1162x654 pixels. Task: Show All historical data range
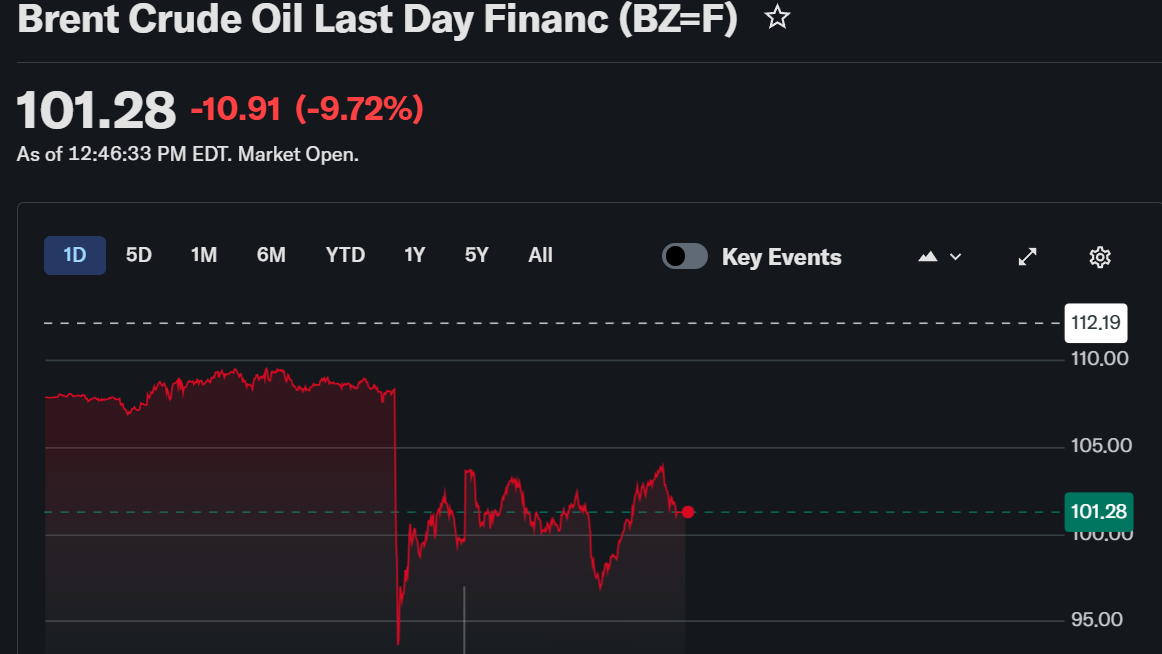tap(540, 255)
